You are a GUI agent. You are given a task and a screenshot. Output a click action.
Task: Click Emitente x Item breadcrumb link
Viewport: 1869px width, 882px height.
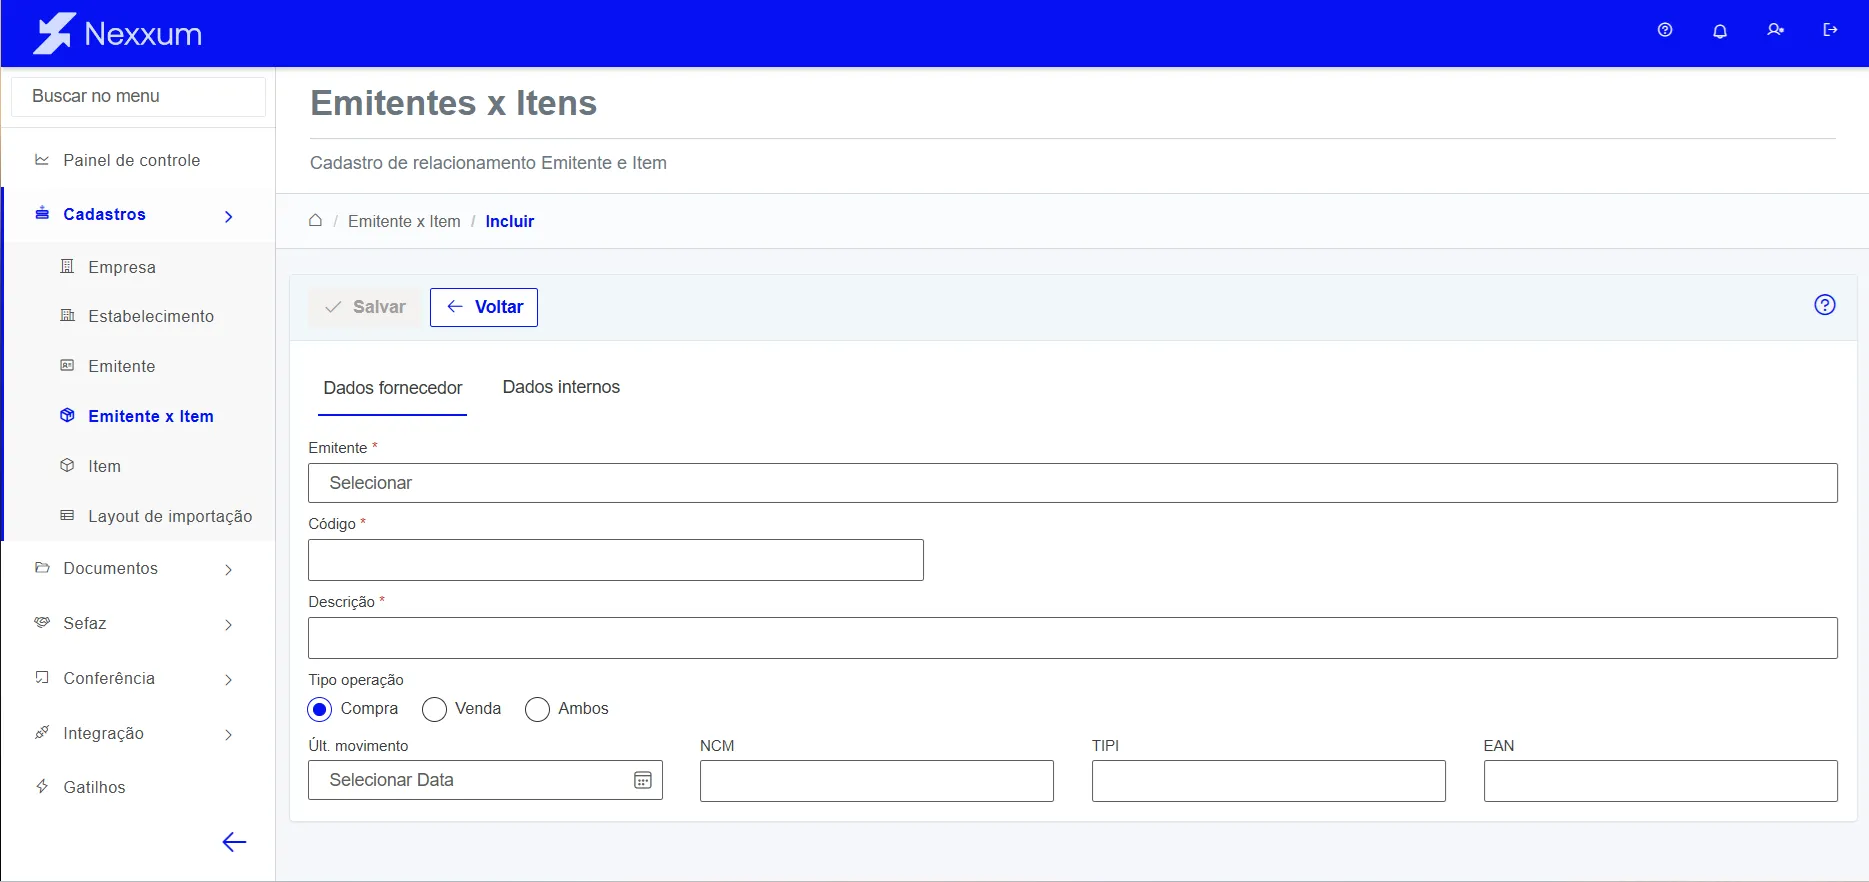click(x=404, y=221)
